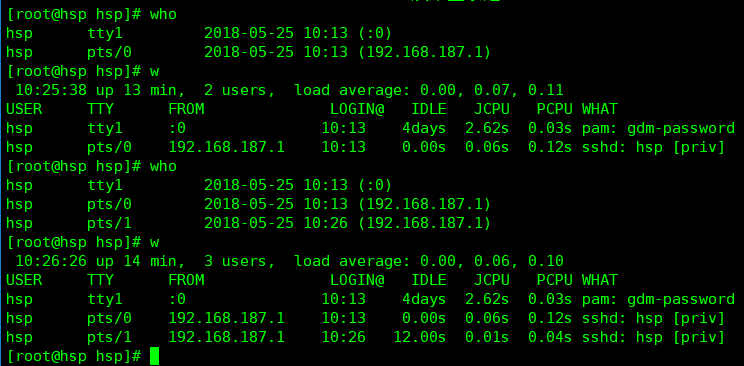Click the "JCPU" header under the 14 min uptime line
This screenshot has height=366, width=744.
492,280
